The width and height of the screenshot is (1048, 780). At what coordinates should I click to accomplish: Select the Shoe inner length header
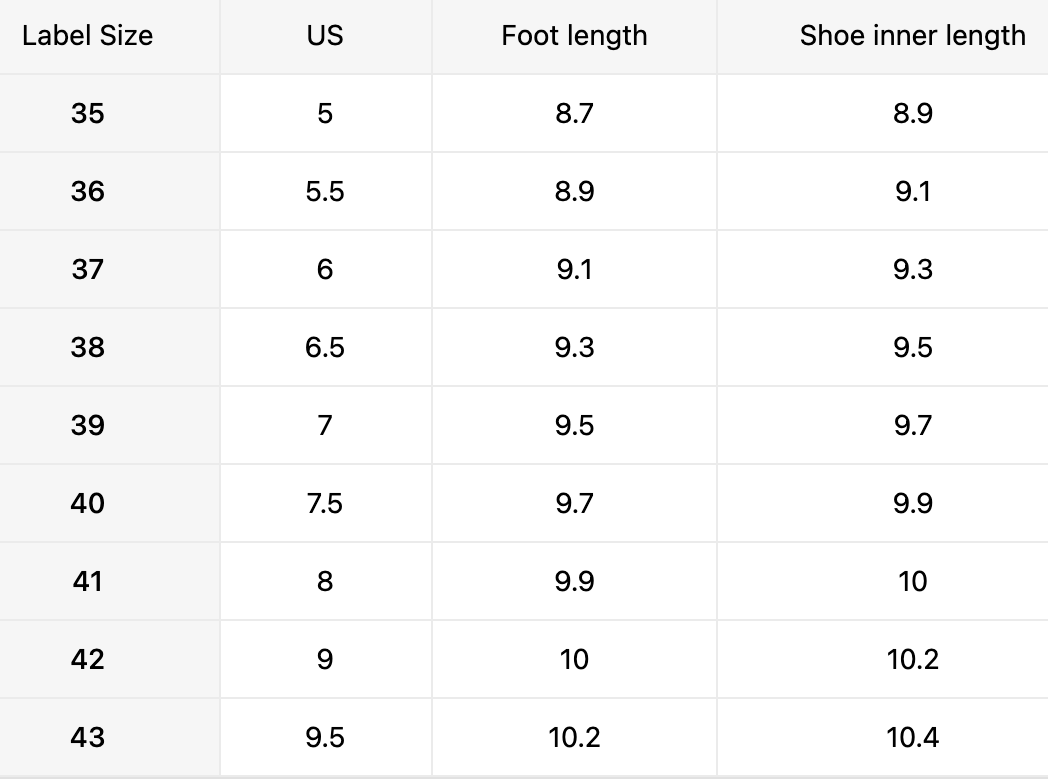912,36
